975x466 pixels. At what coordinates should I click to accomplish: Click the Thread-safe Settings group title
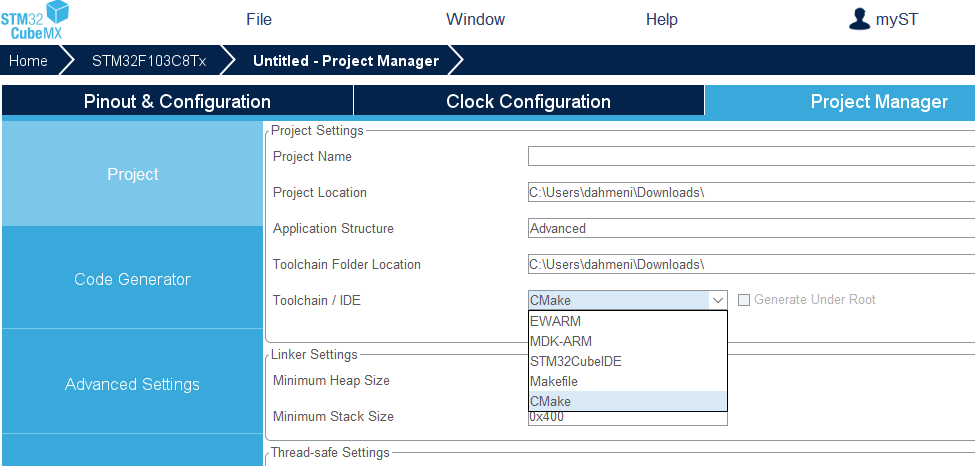click(x=330, y=452)
